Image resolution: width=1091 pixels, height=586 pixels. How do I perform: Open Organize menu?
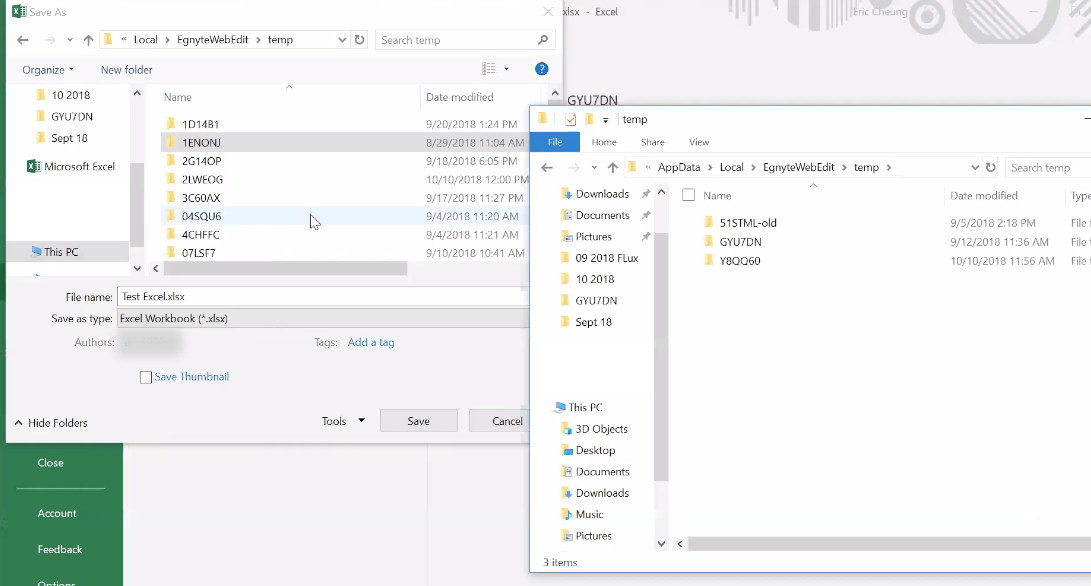tap(47, 70)
